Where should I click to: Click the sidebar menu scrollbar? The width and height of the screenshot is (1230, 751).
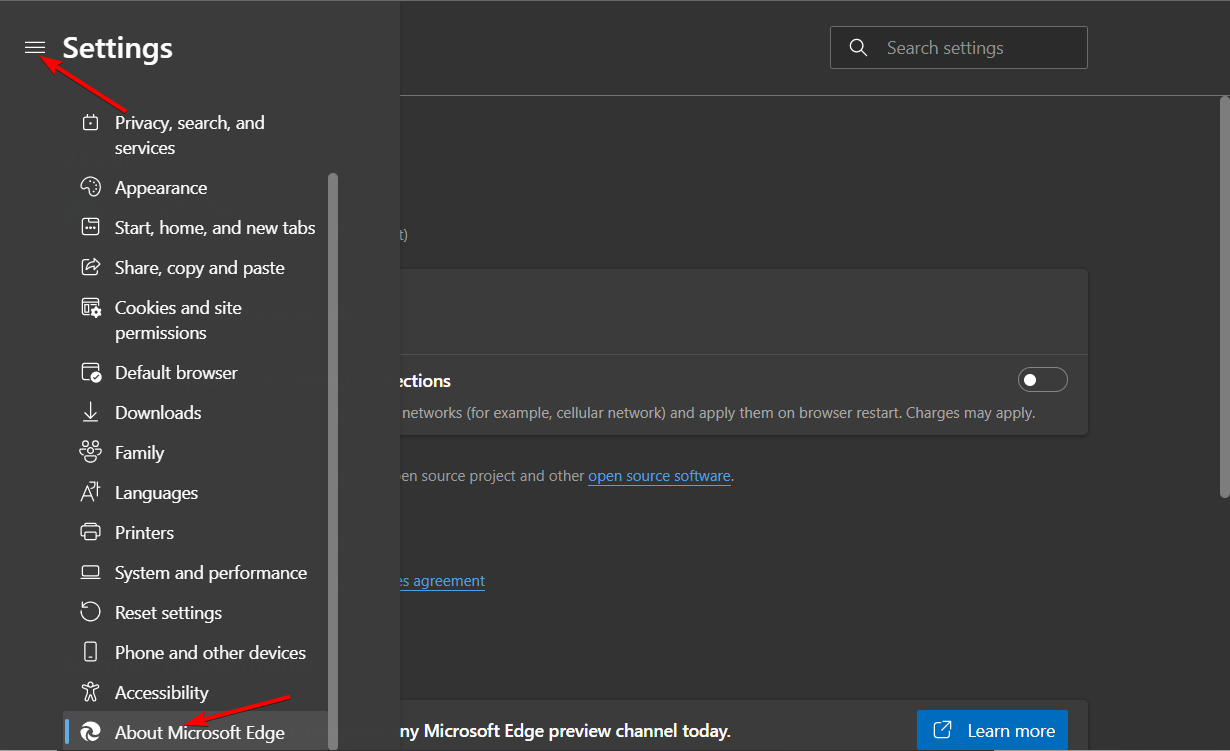[x=333, y=460]
